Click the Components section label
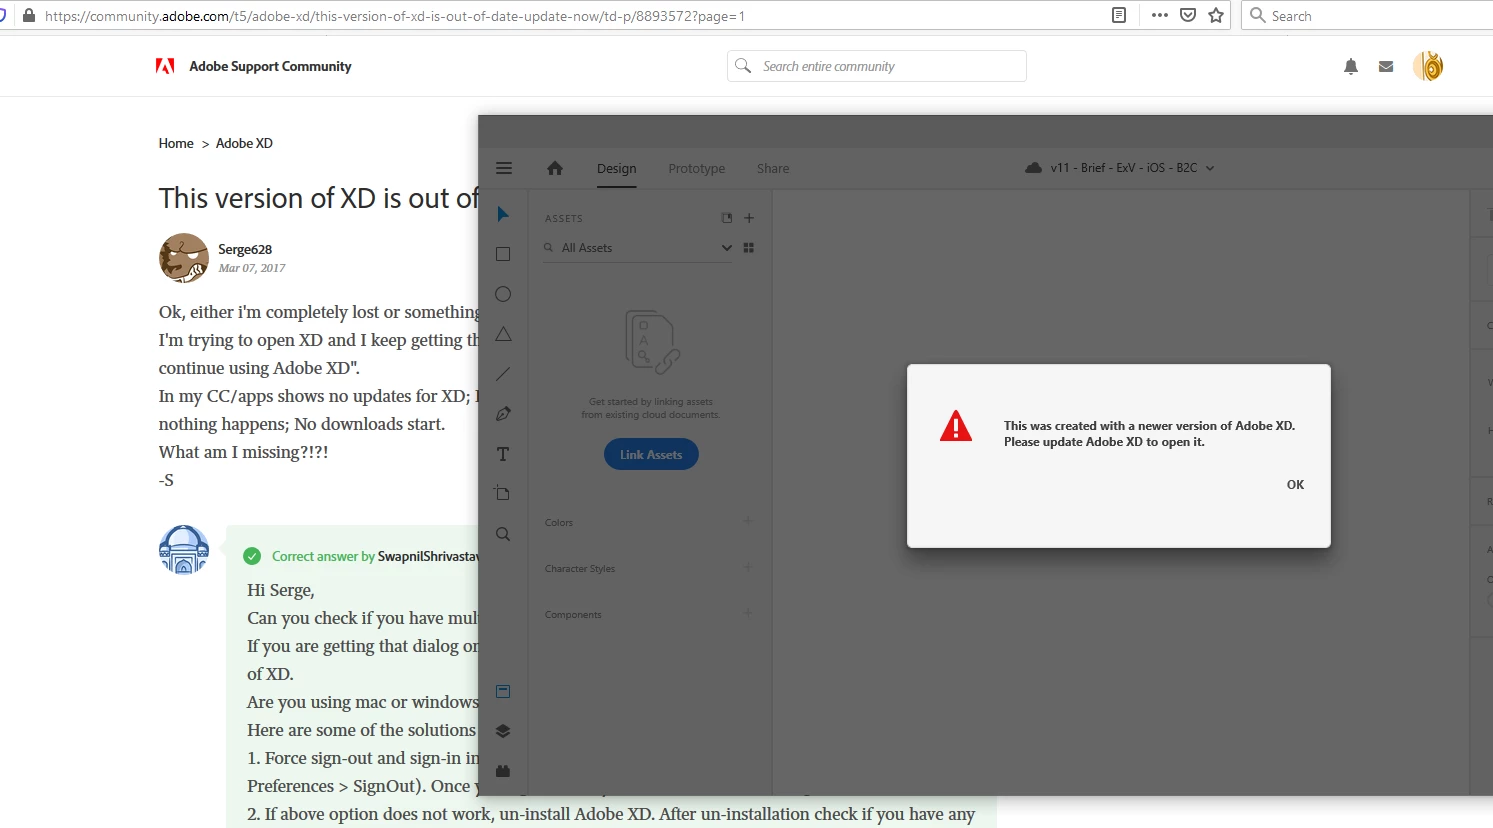The width and height of the screenshot is (1493, 828). coord(573,614)
